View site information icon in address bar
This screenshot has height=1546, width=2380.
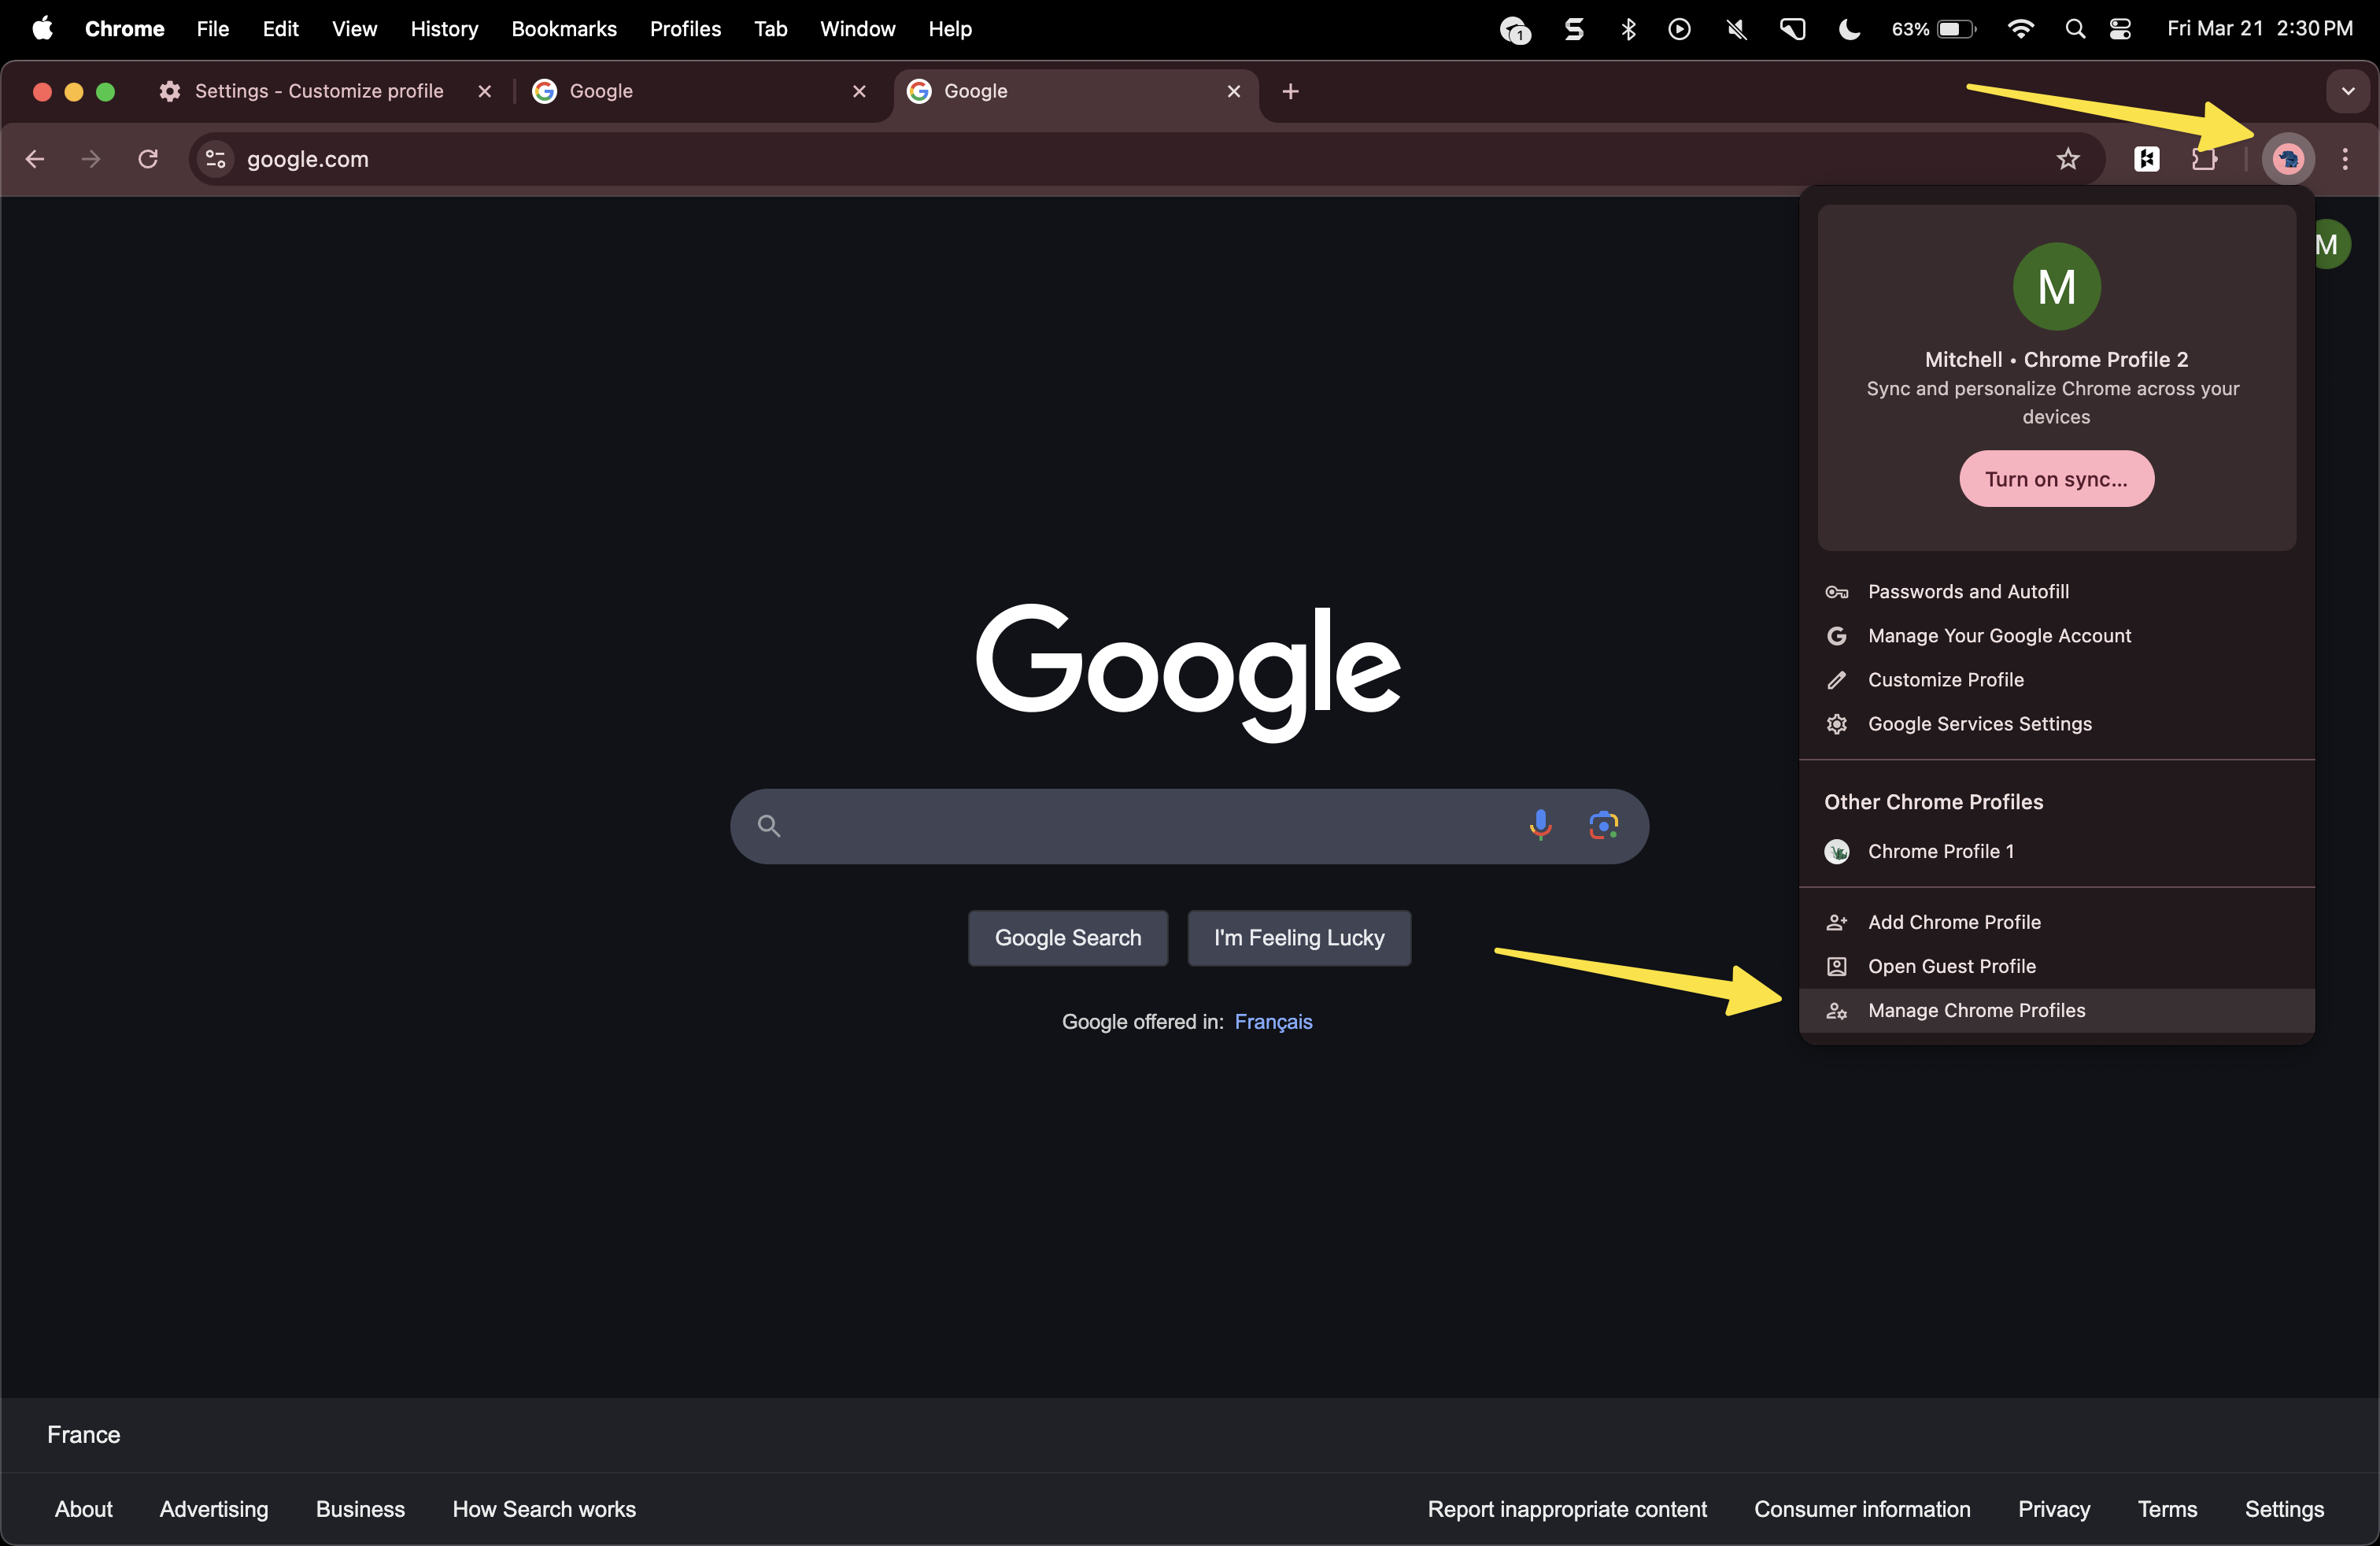[215, 159]
